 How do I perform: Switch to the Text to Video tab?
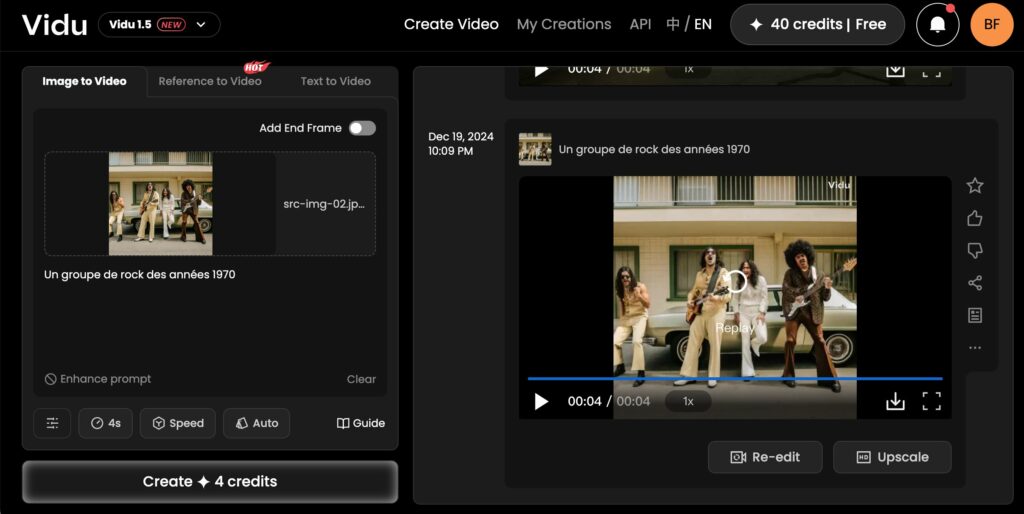coord(335,81)
